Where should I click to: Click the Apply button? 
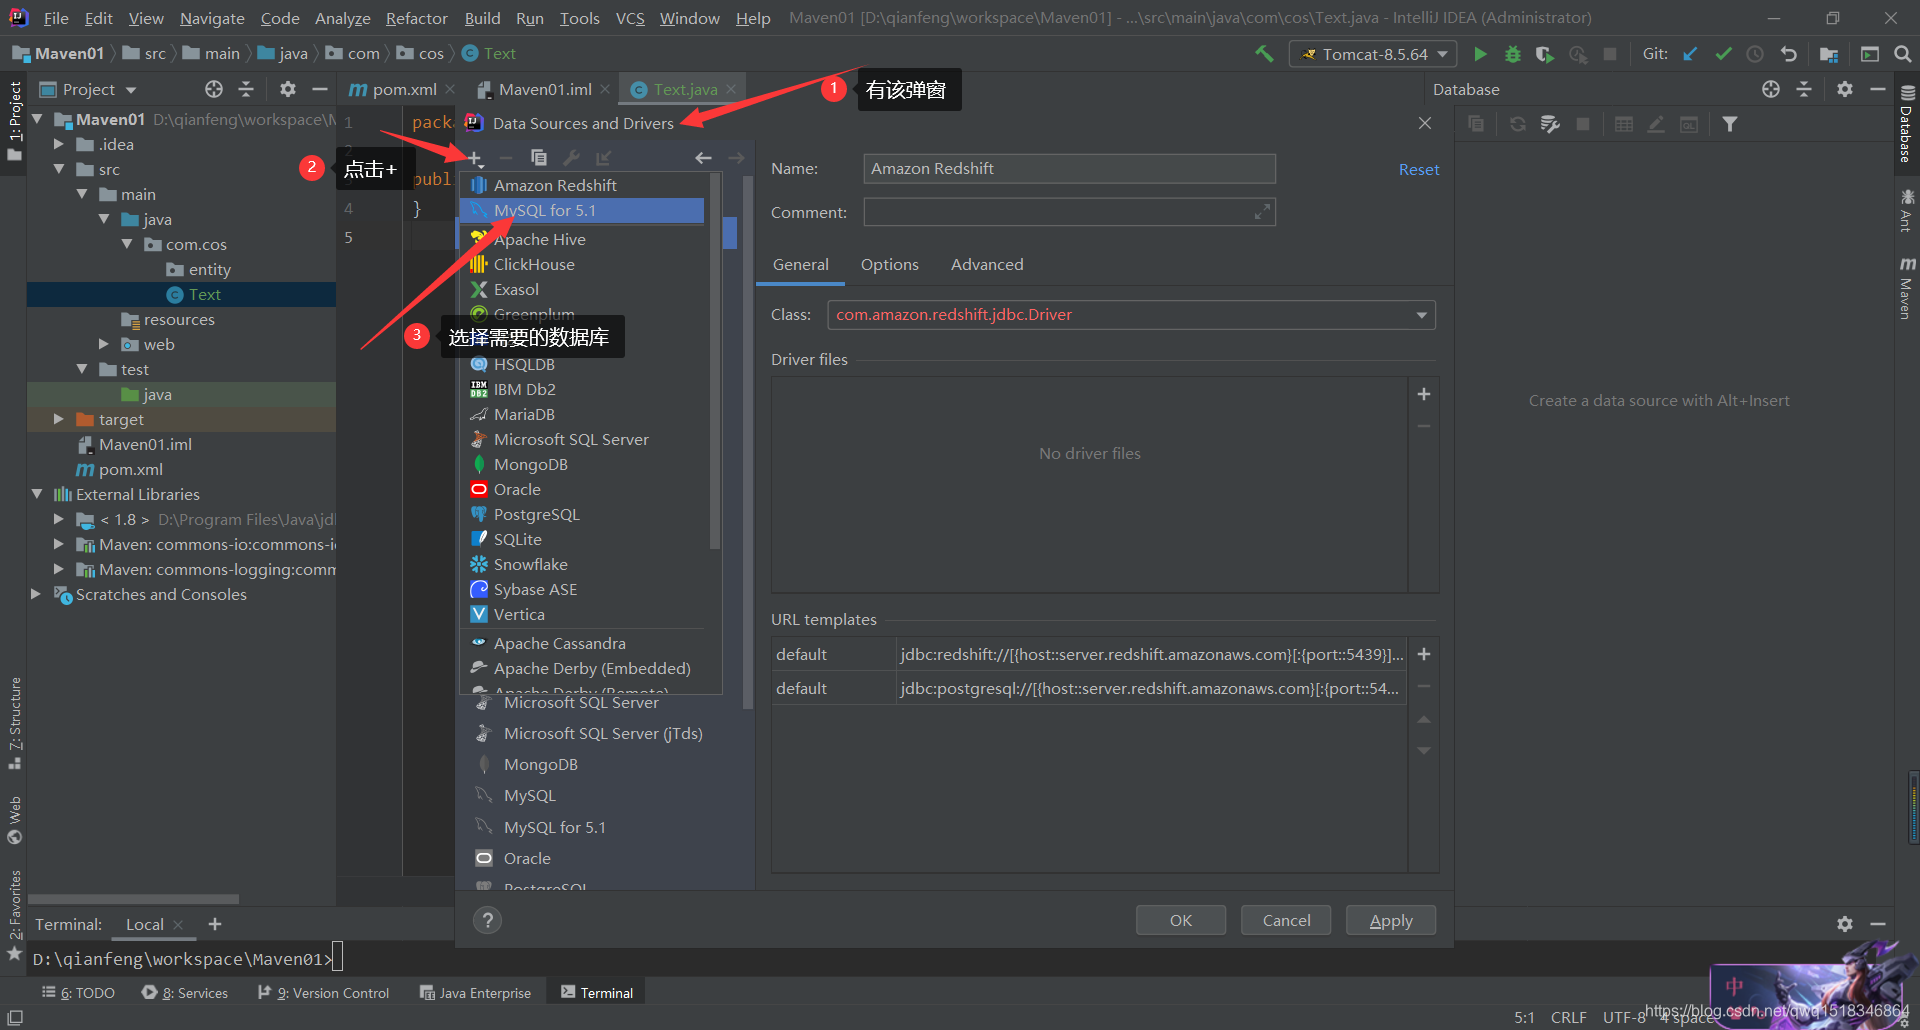1391,920
